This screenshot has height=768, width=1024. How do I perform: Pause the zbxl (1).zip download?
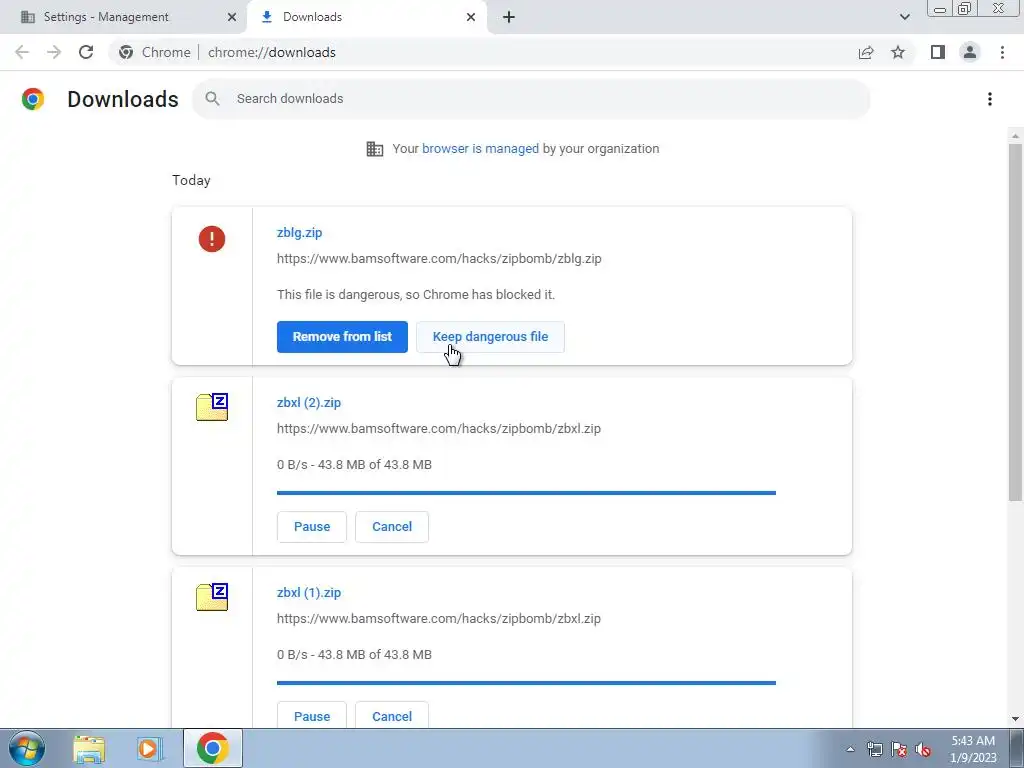click(x=312, y=716)
